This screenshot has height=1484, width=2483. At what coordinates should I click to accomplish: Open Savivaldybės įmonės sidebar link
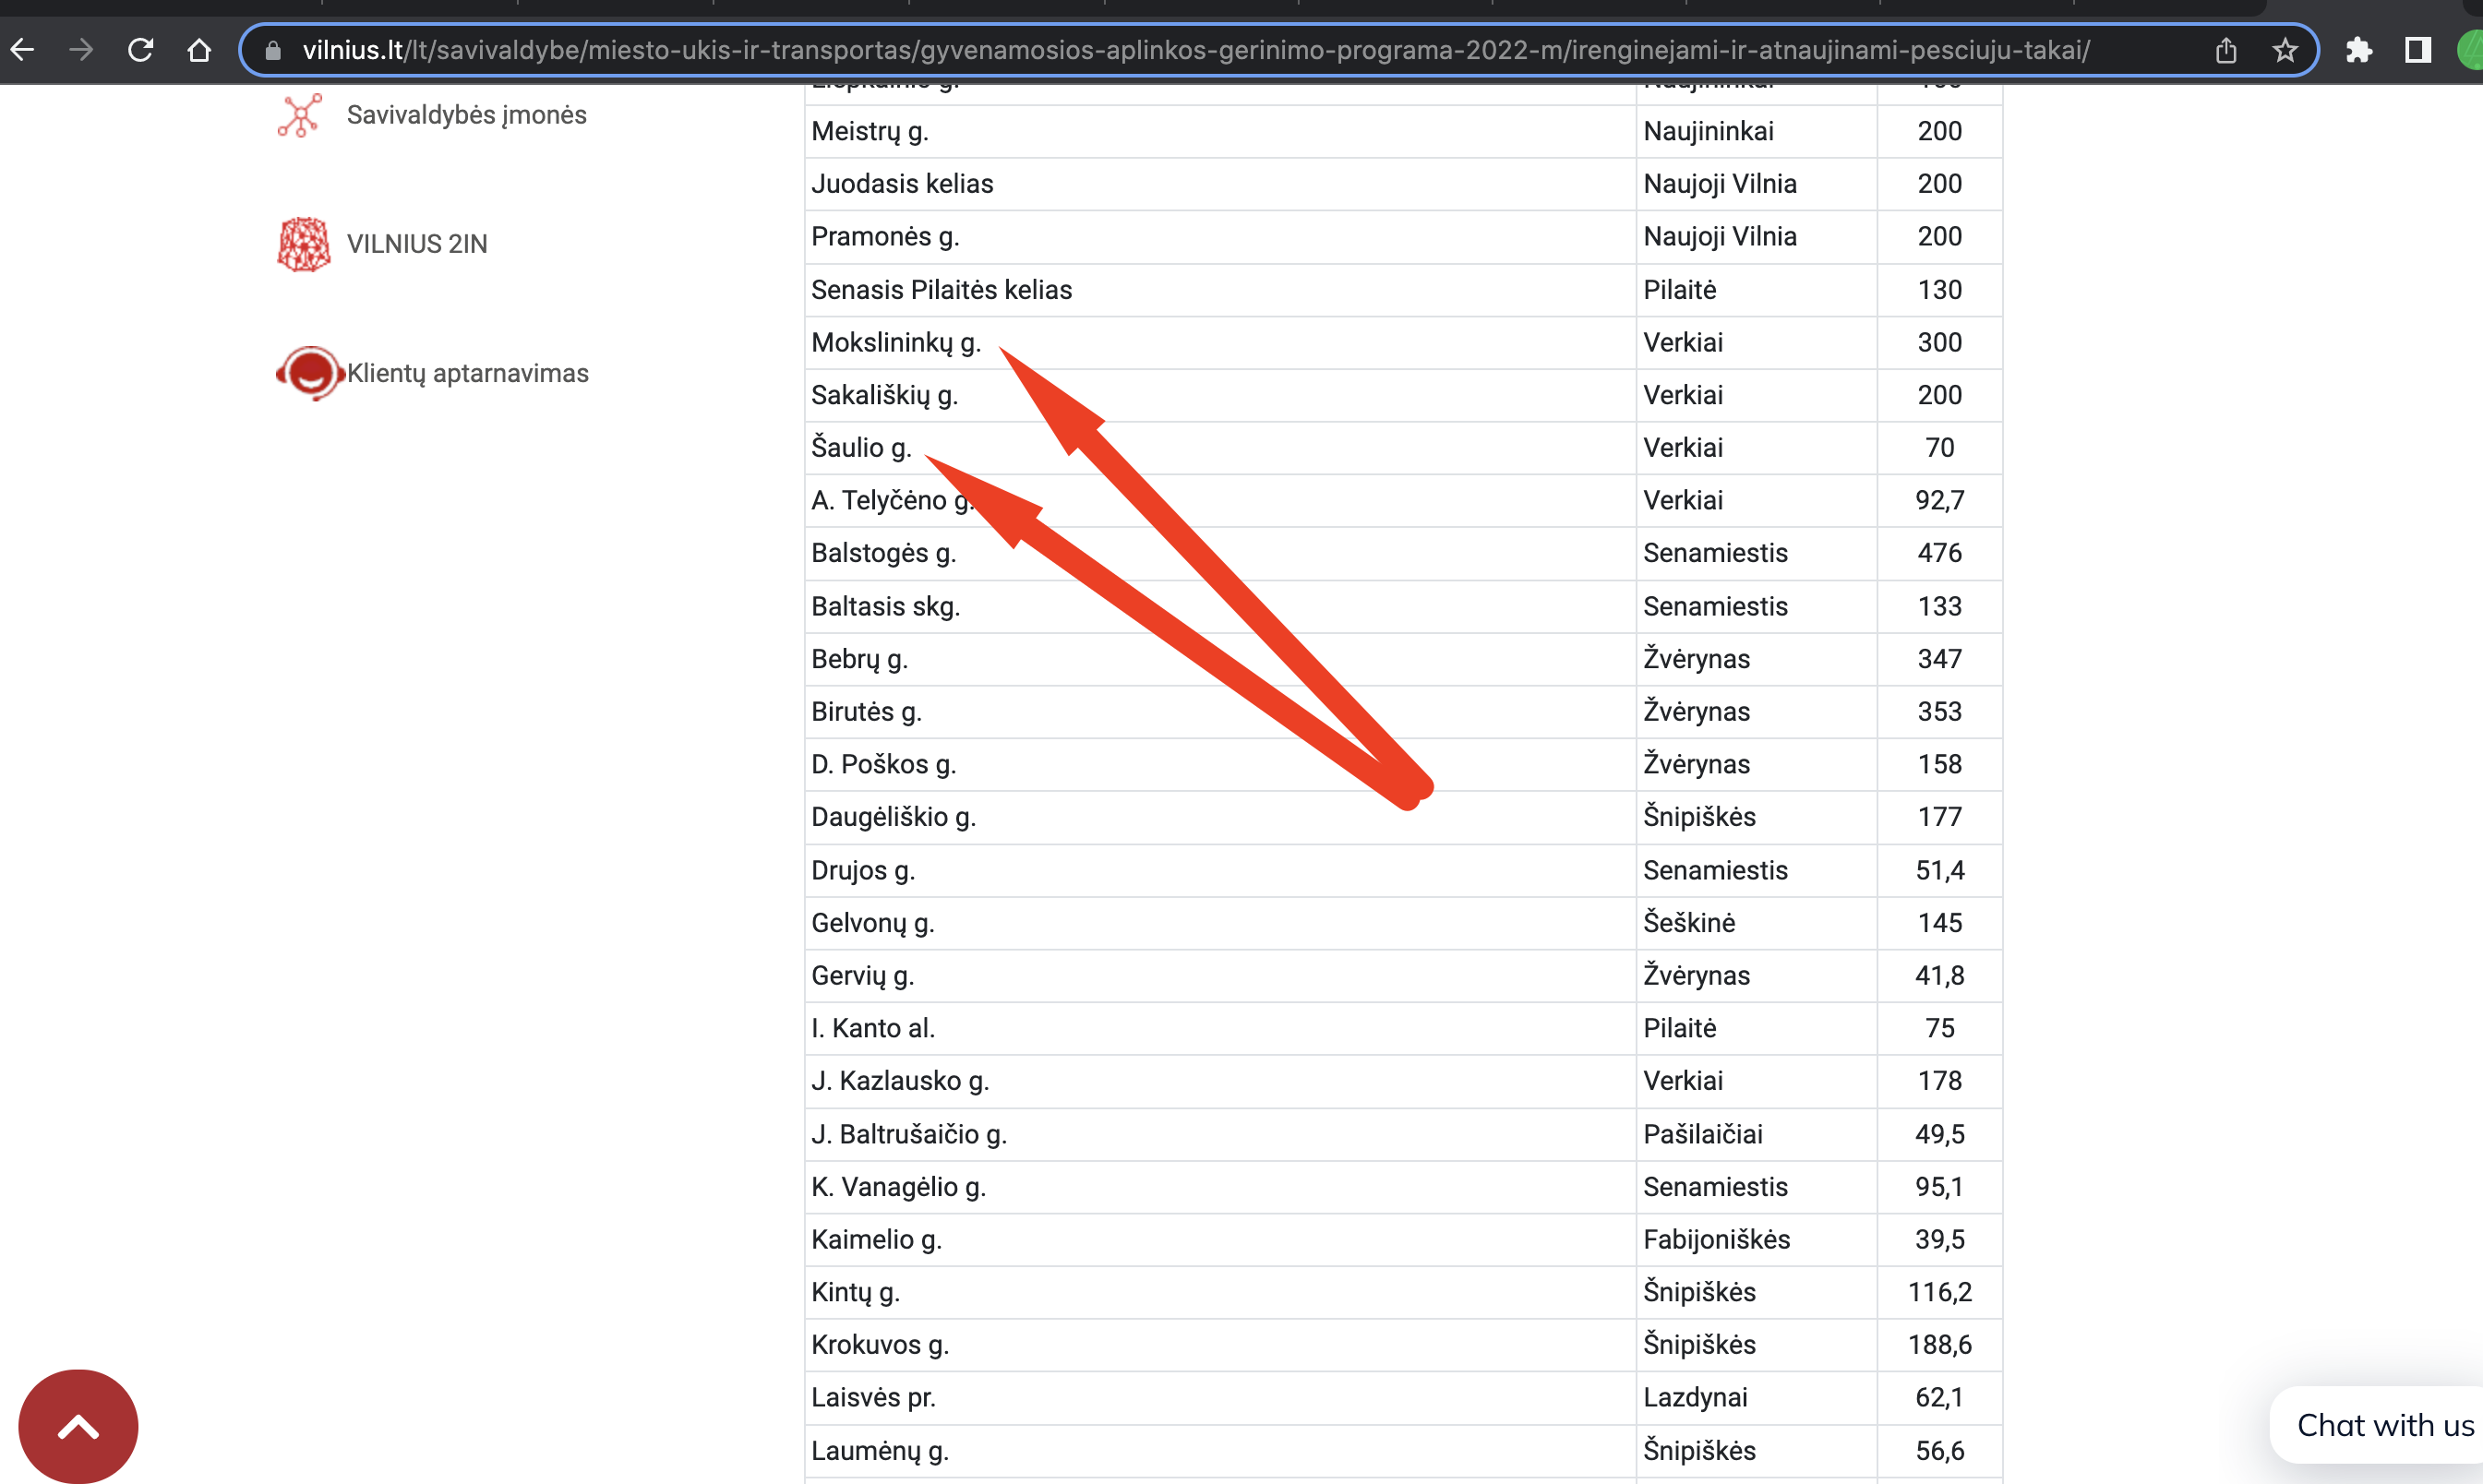[466, 115]
